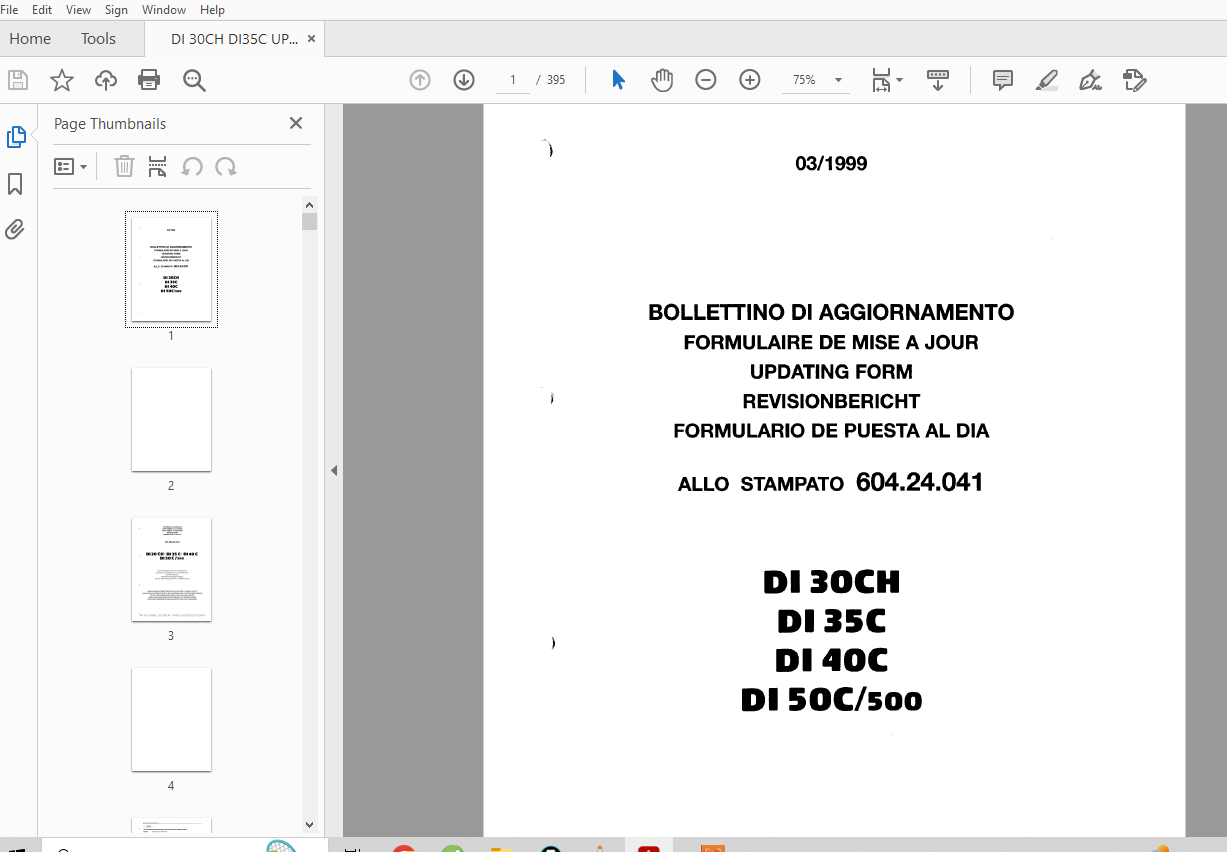Collapse the navigation pane arrow
This screenshot has width=1227, height=852.
pyautogui.click(x=334, y=470)
